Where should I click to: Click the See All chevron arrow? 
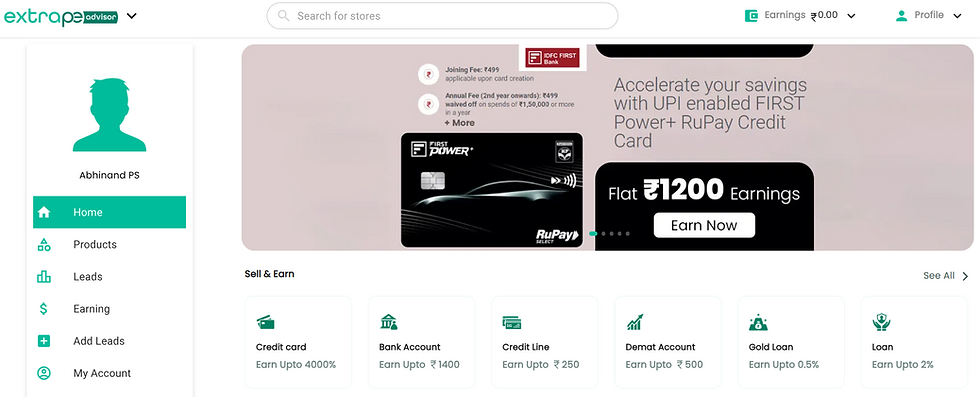[x=965, y=276]
